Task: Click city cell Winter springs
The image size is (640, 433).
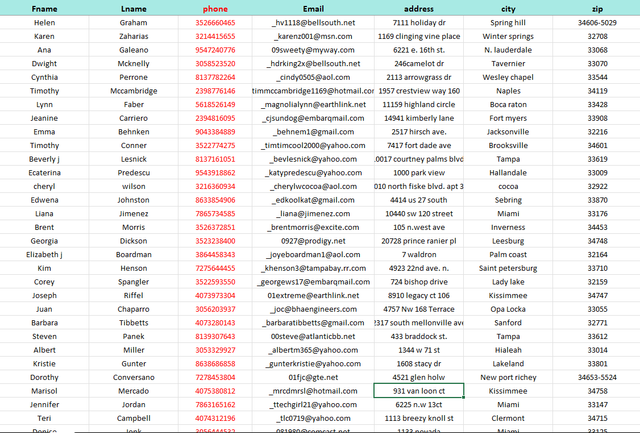Action: pyautogui.click(x=508, y=36)
